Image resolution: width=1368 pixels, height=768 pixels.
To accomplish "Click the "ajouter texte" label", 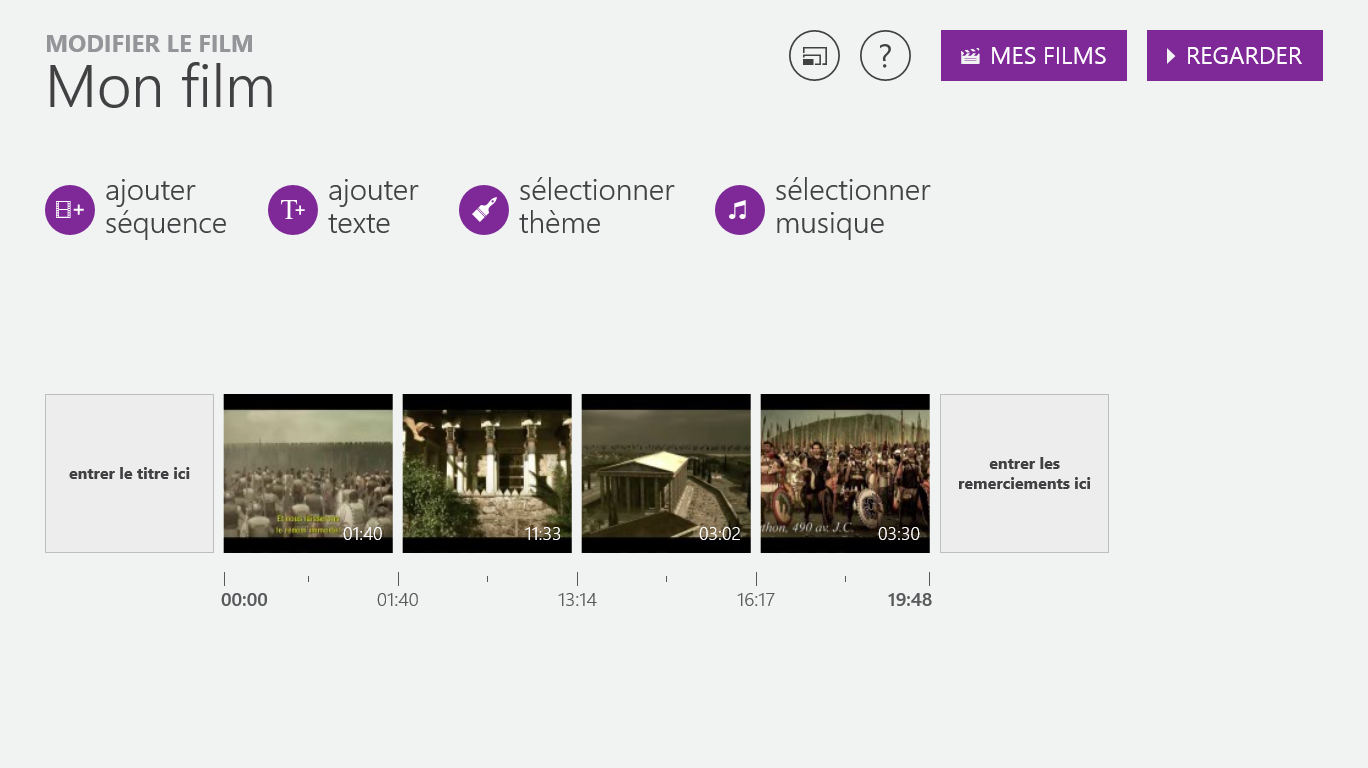I will pyautogui.click(x=373, y=207).
